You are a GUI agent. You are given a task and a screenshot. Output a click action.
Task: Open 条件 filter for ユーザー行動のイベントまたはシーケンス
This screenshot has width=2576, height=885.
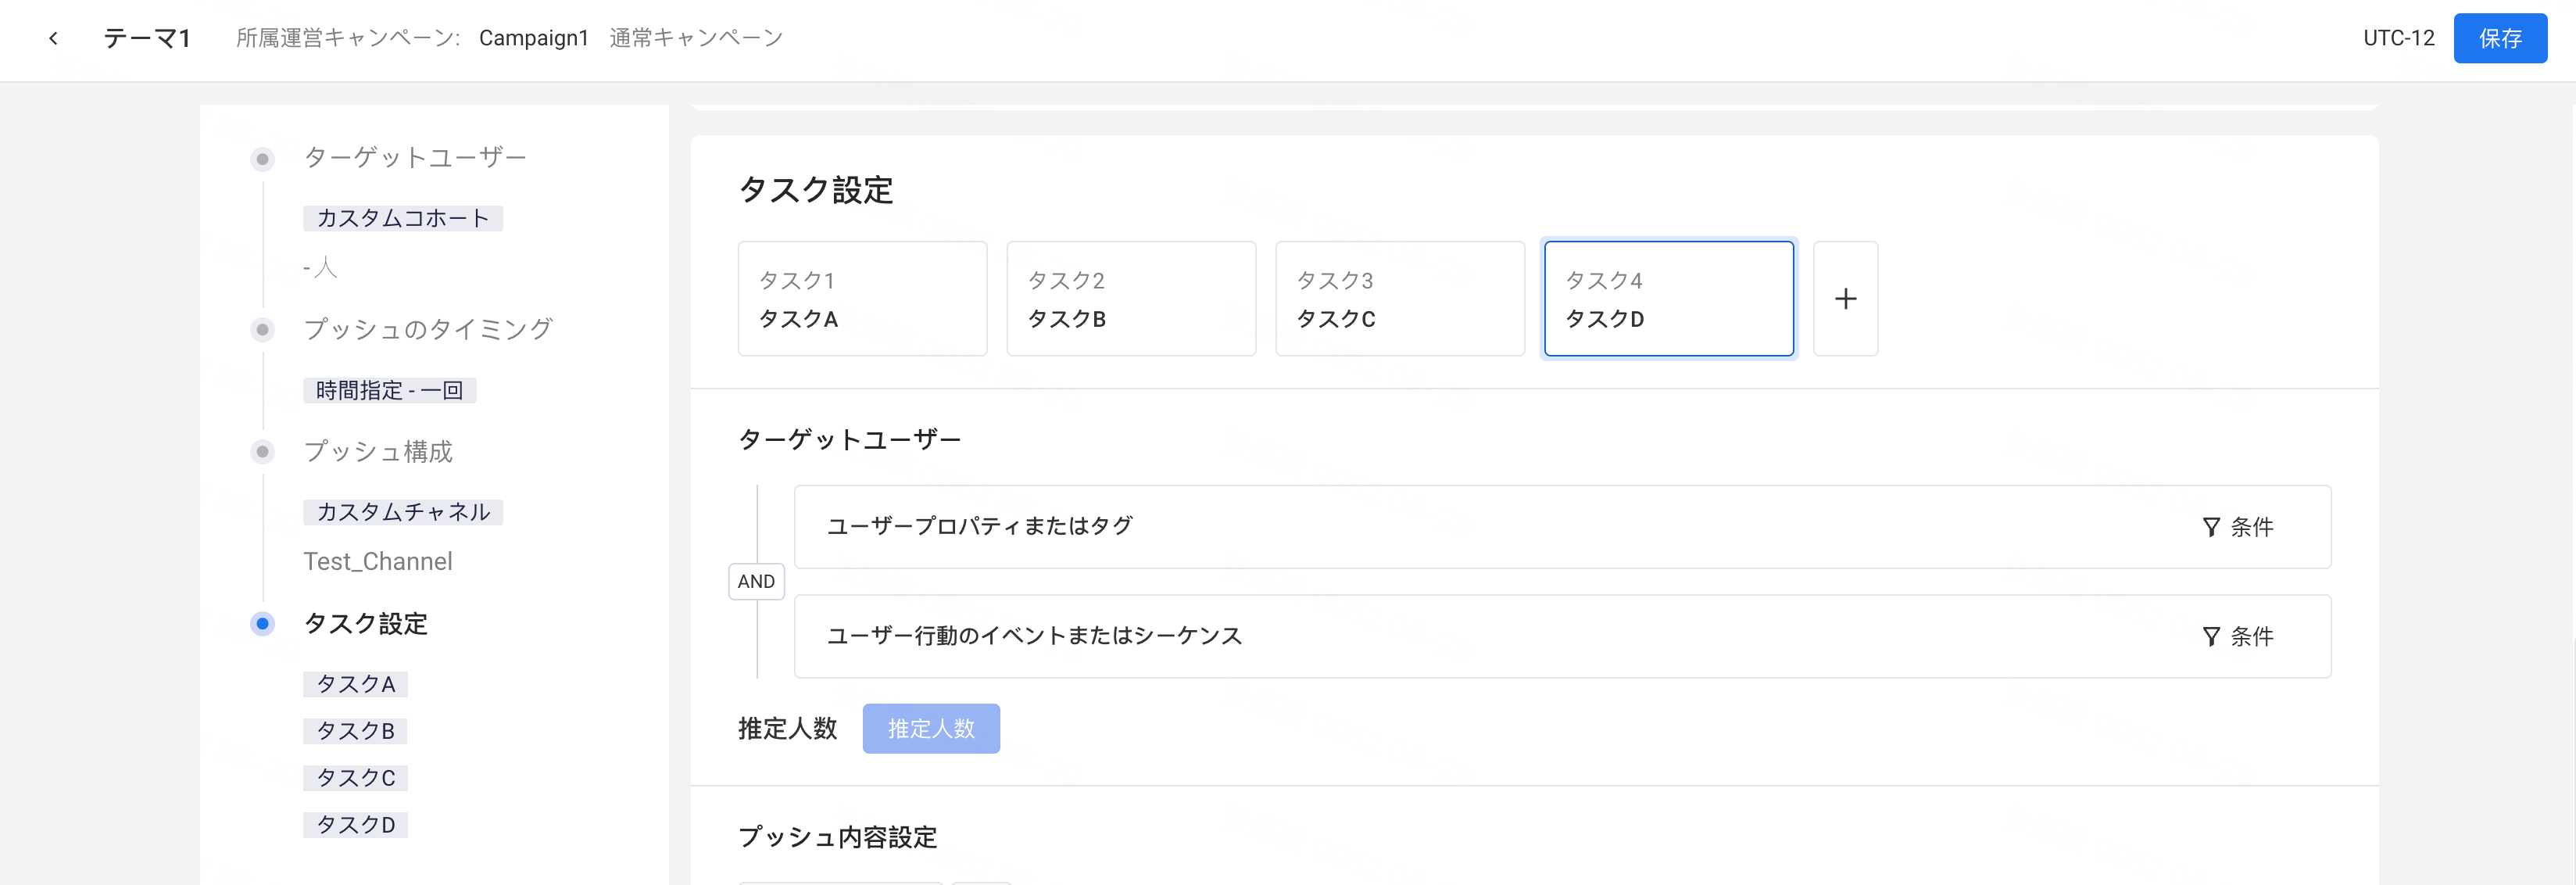(x=2239, y=636)
